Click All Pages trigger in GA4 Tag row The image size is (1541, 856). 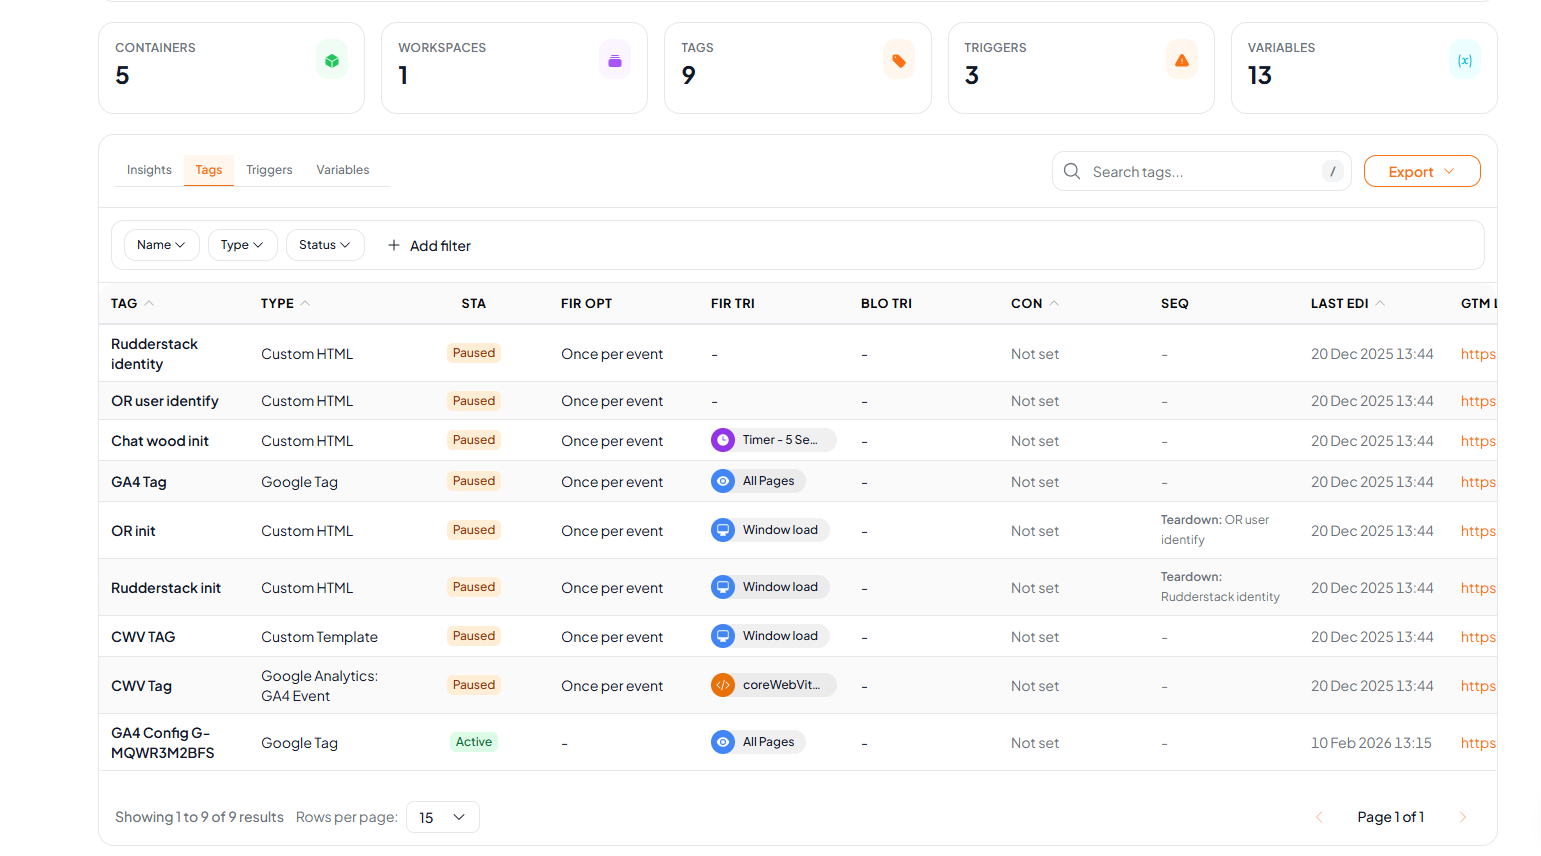(x=758, y=481)
